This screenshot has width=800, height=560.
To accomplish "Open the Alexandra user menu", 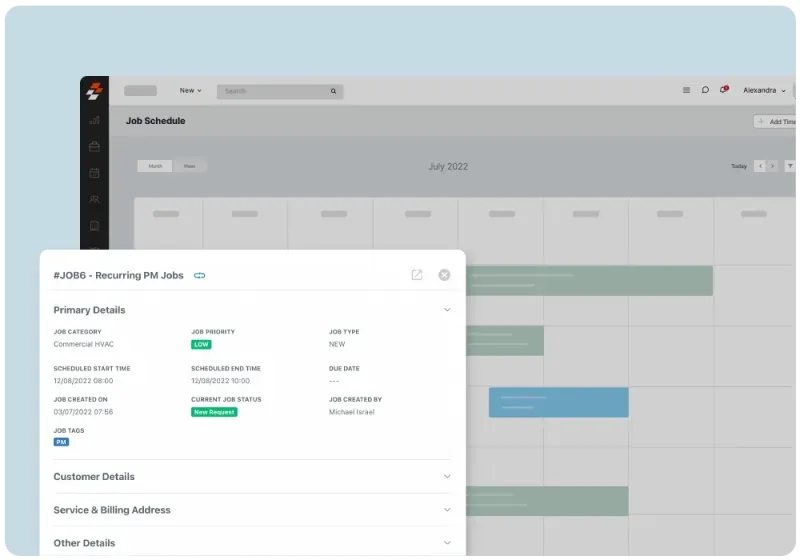I will pos(764,90).
